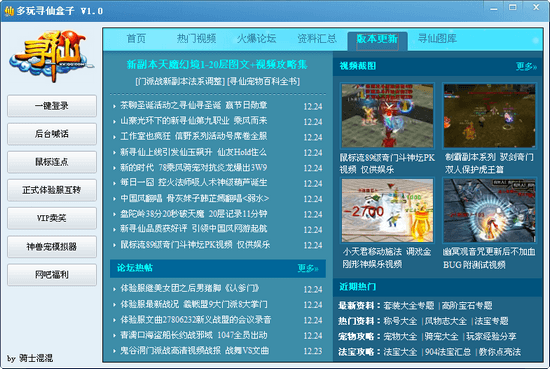
Task: Click the 后台喊话 button
Action: (x=52, y=134)
